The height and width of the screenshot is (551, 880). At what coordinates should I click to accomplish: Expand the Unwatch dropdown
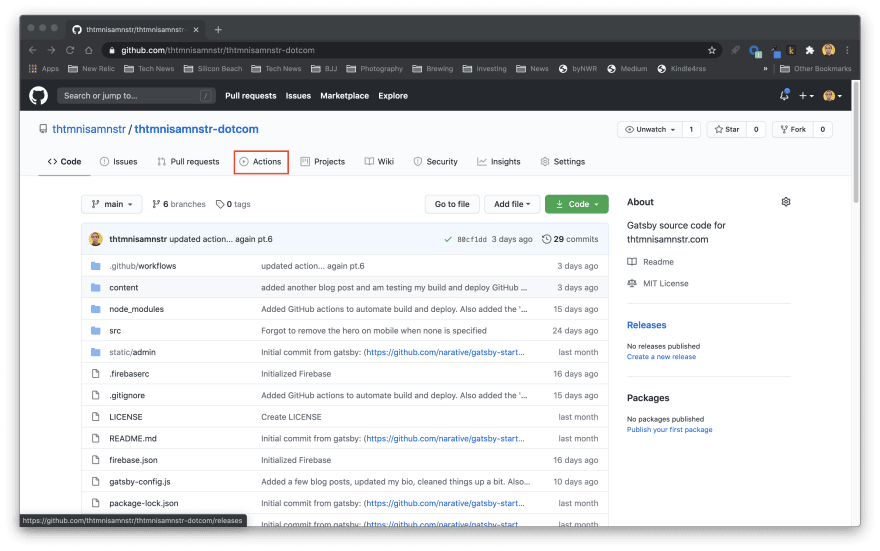coord(647,129)
